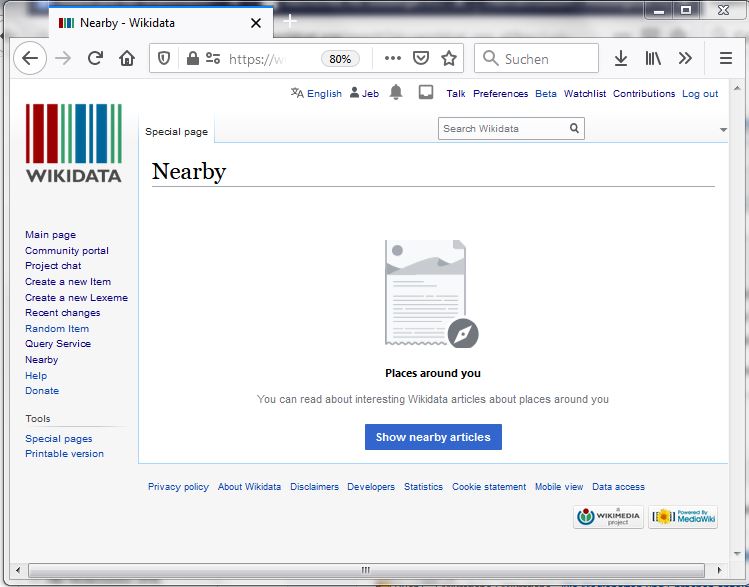749x587 pixels.
Task: Go to the browser home page icon
Action: [127, 59]
